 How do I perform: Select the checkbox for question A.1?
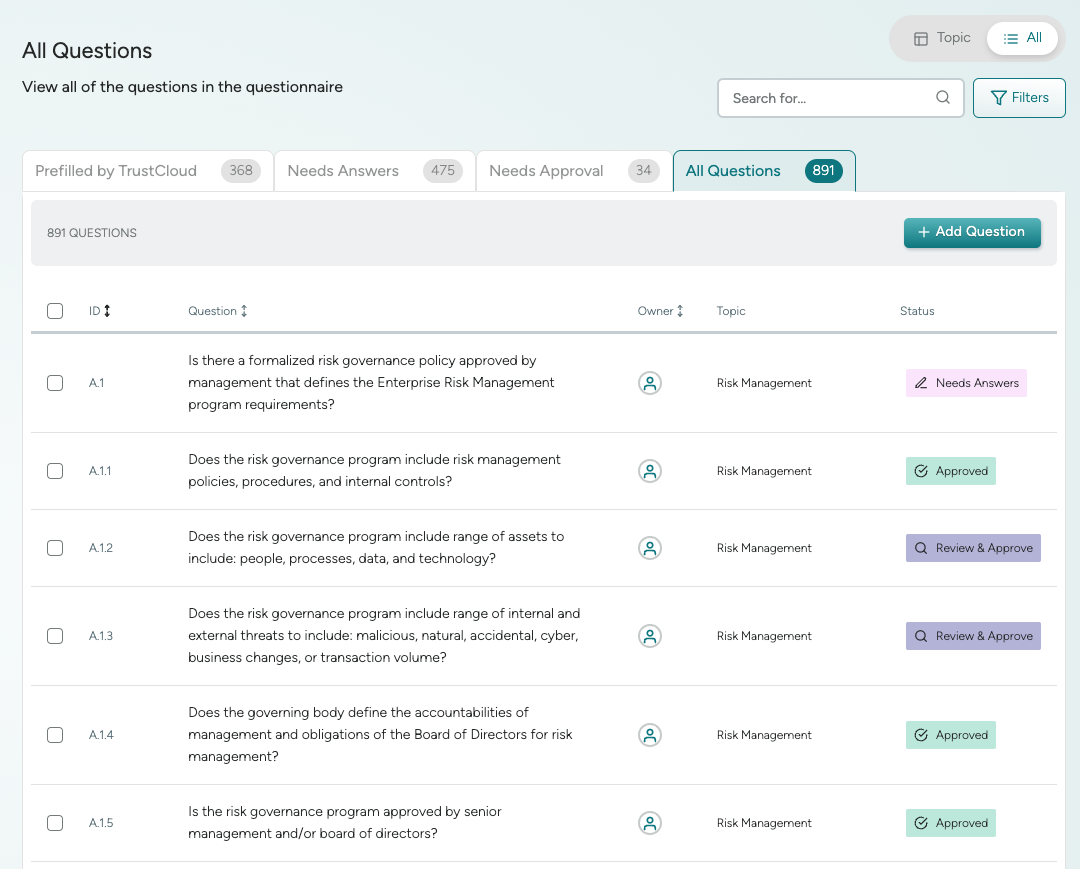(x=55, y=383)
